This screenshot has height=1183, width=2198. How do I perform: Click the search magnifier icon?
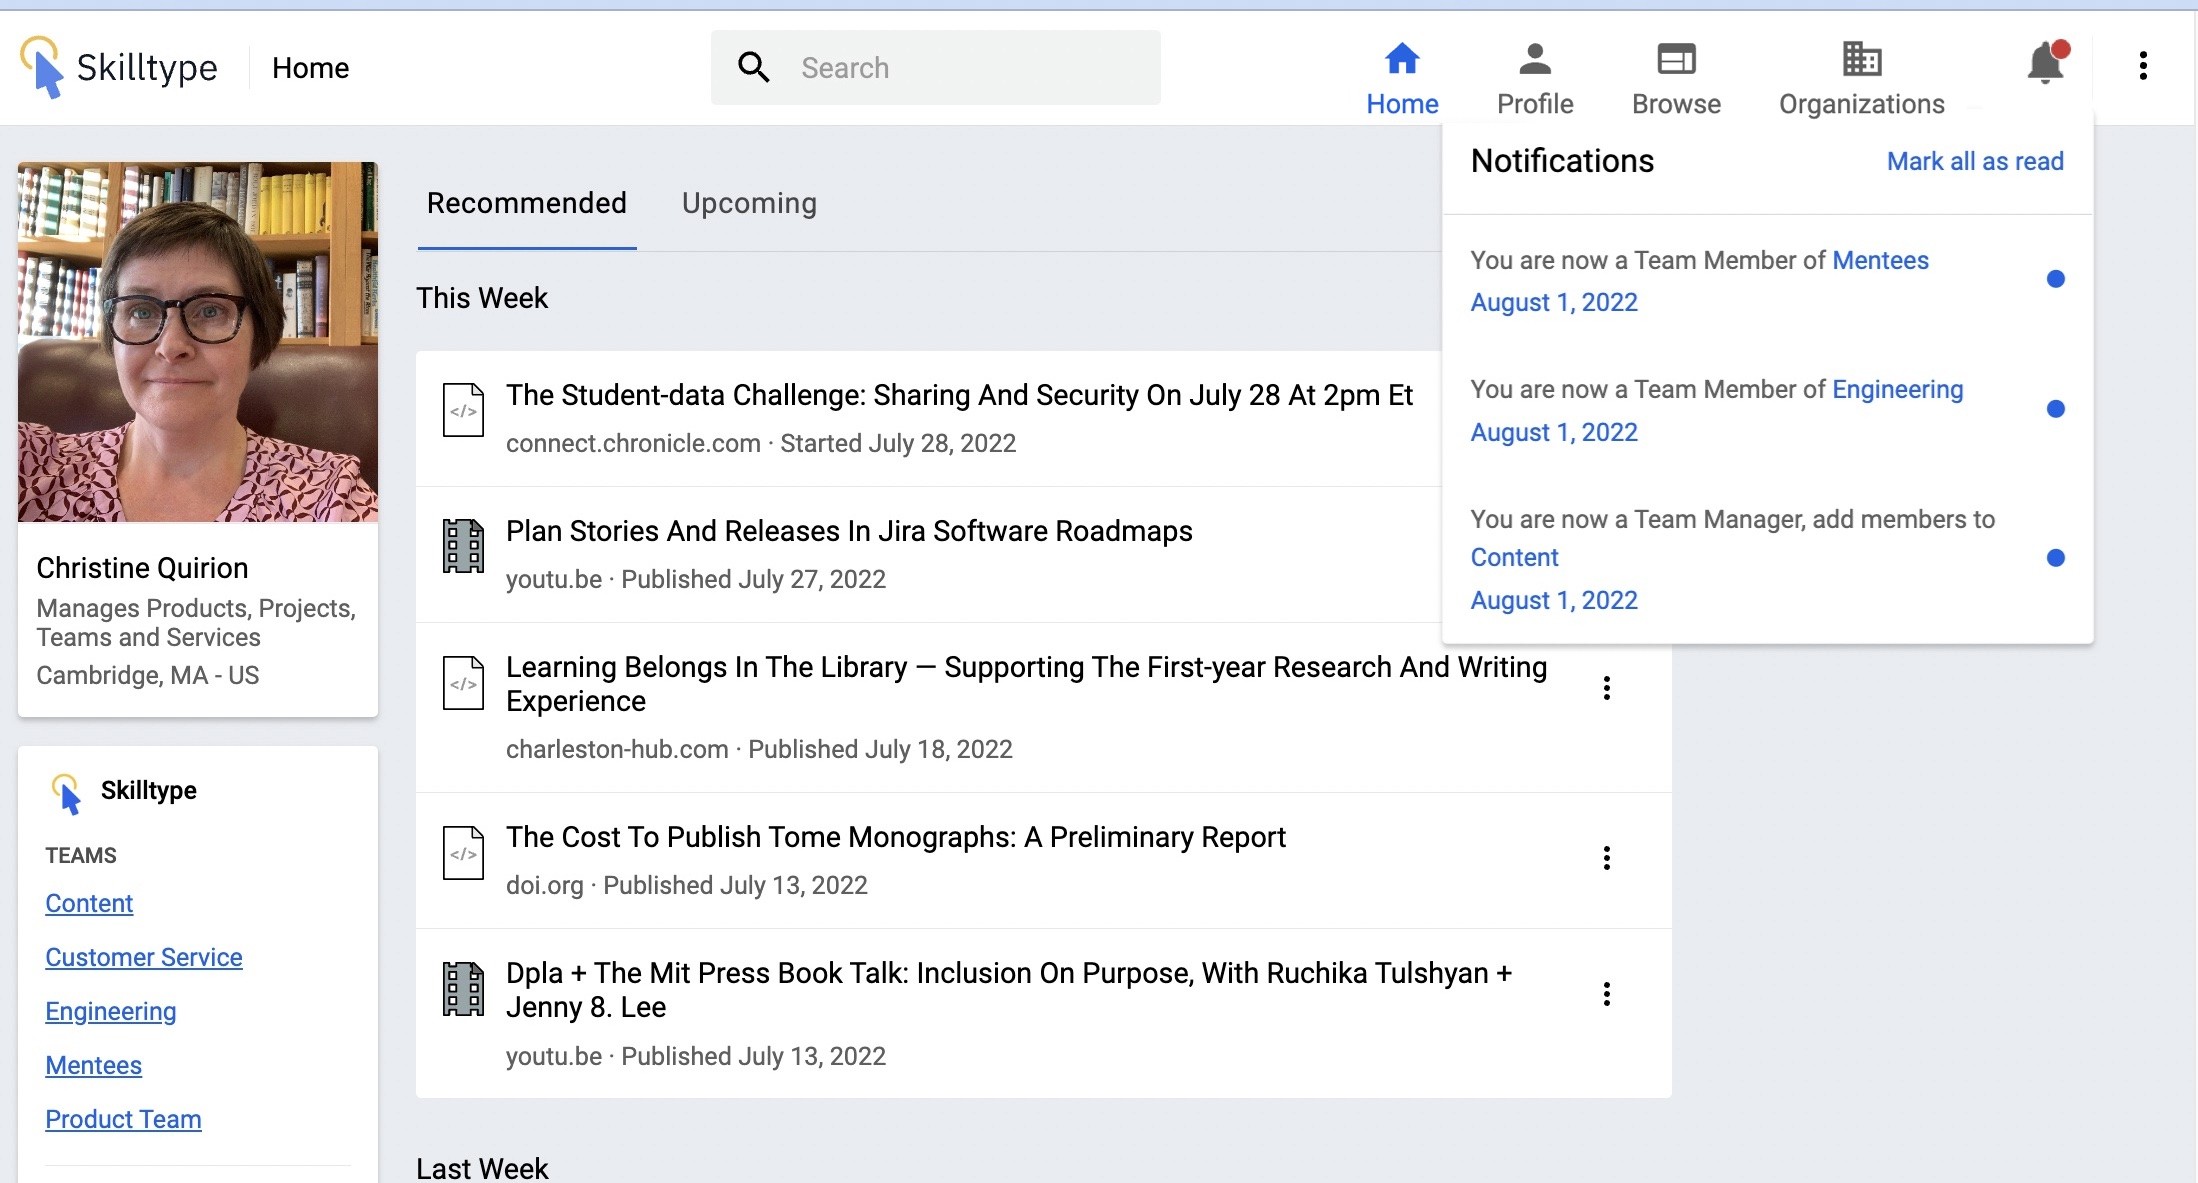[x=754, y=67]
